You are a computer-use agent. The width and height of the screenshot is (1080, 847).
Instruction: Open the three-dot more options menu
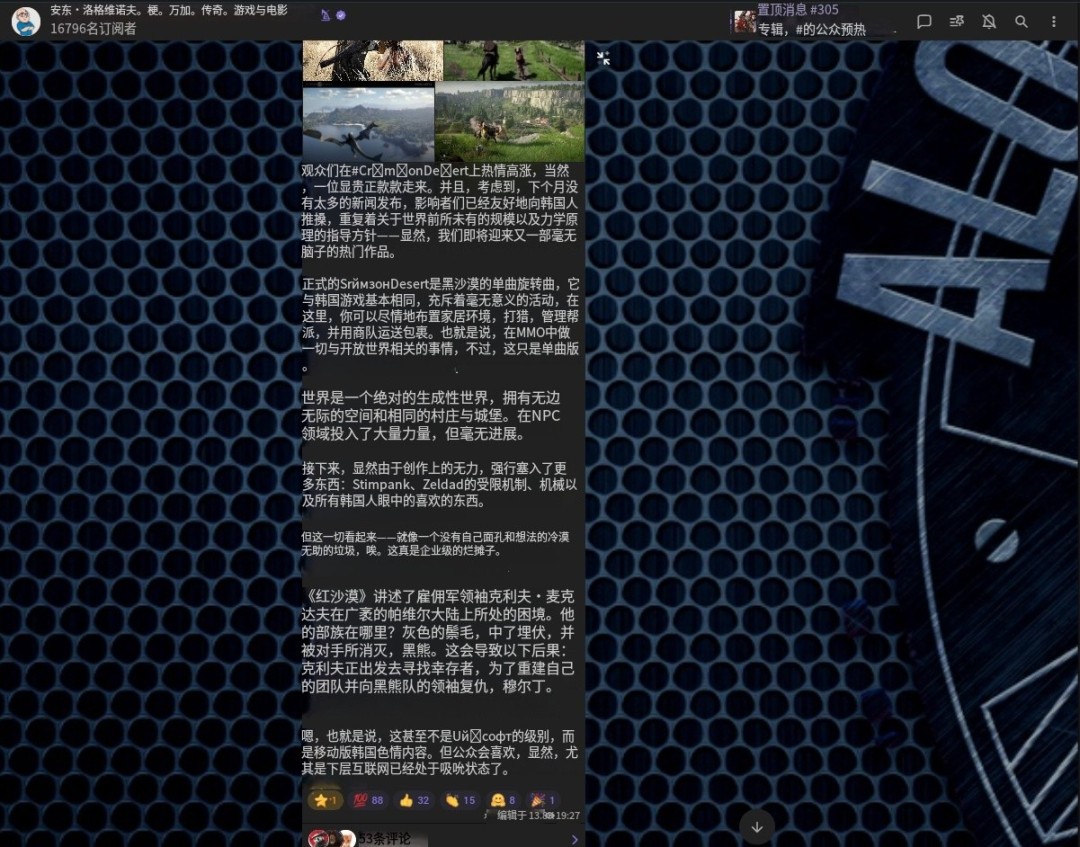[x=1053, y=21]
